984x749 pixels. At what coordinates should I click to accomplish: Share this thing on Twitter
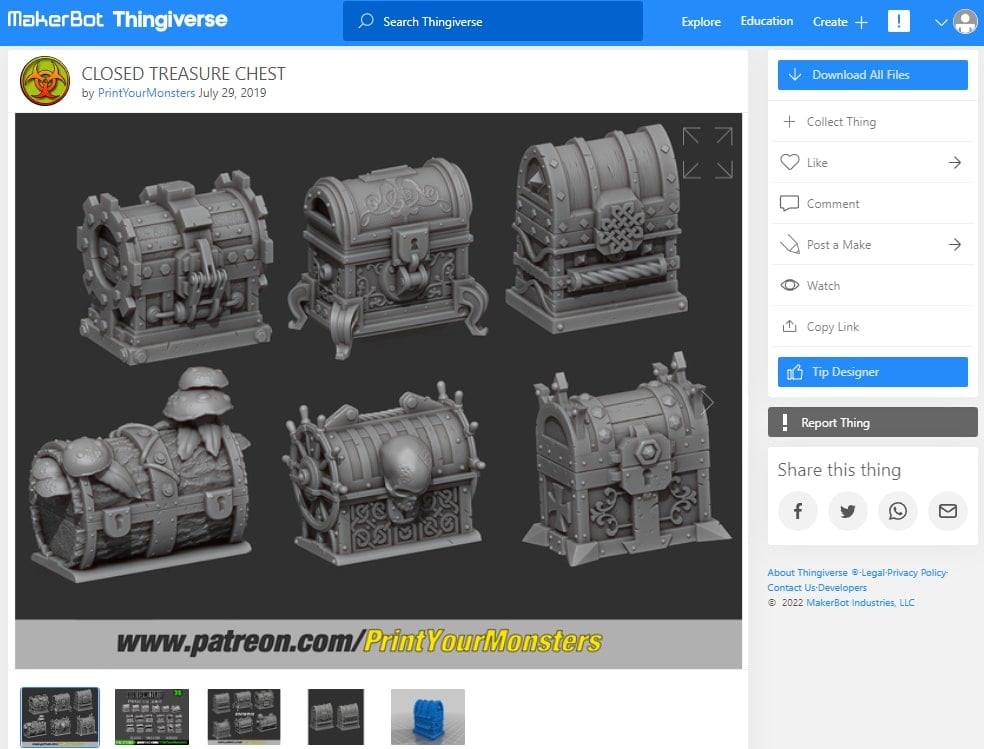848,511
